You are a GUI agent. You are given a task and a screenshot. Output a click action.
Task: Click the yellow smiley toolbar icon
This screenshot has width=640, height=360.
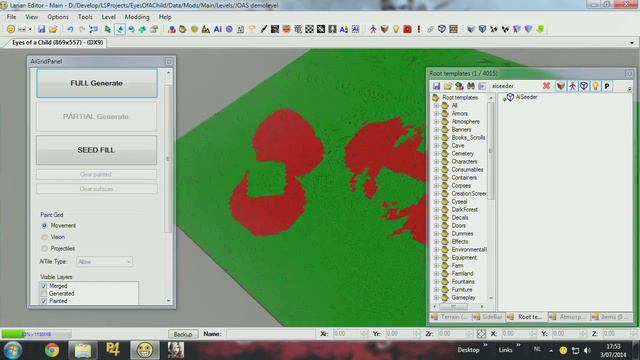pyautogui.click(x=11, y=29)
